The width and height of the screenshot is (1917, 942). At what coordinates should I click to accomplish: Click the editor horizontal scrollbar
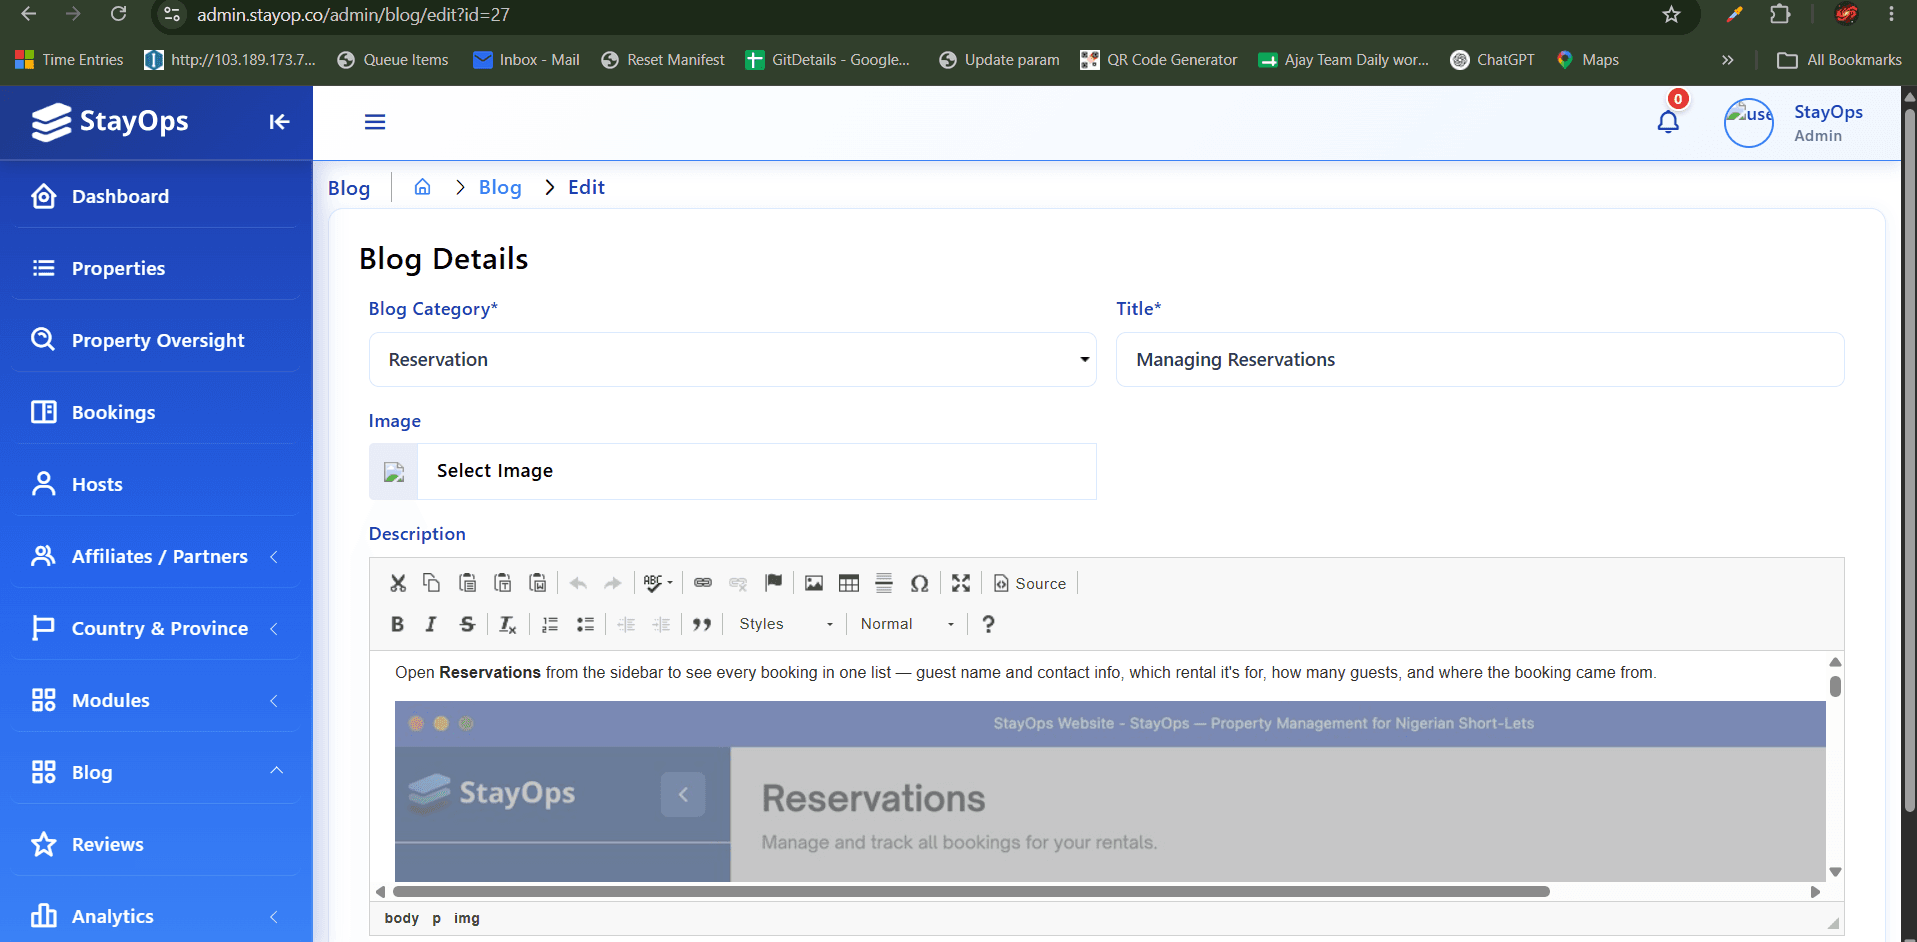pyautogui.click(x=971, y=891)
